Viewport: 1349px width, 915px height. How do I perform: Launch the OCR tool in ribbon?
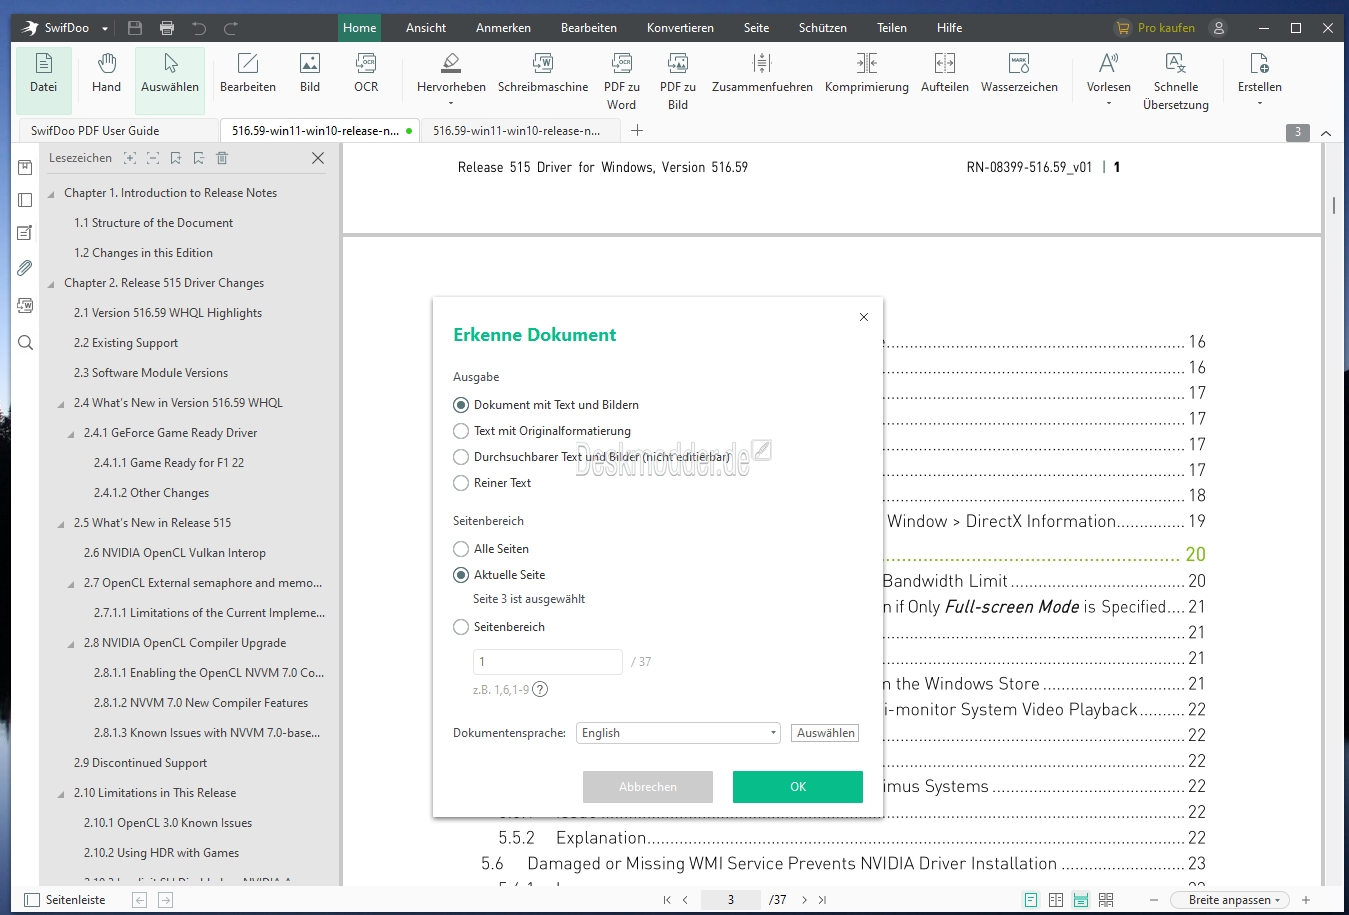[366, 75]
